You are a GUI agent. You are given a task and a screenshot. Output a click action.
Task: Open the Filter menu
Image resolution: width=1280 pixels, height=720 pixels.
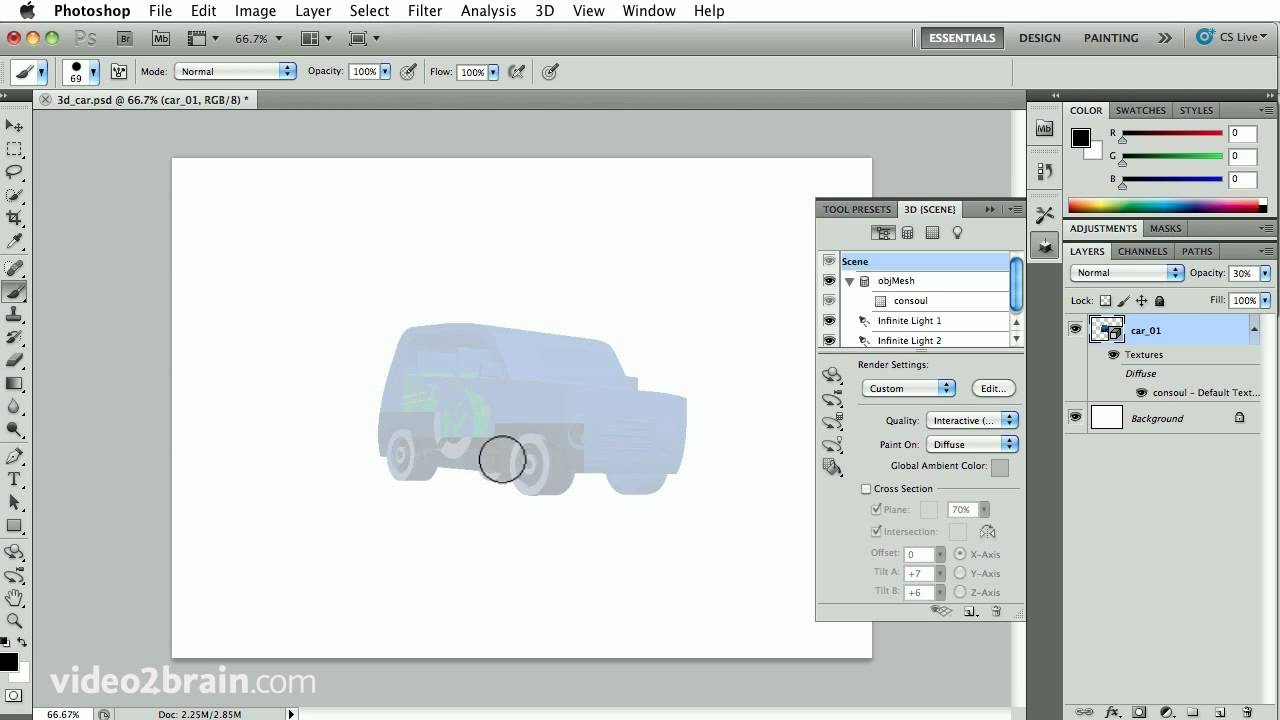425,11
